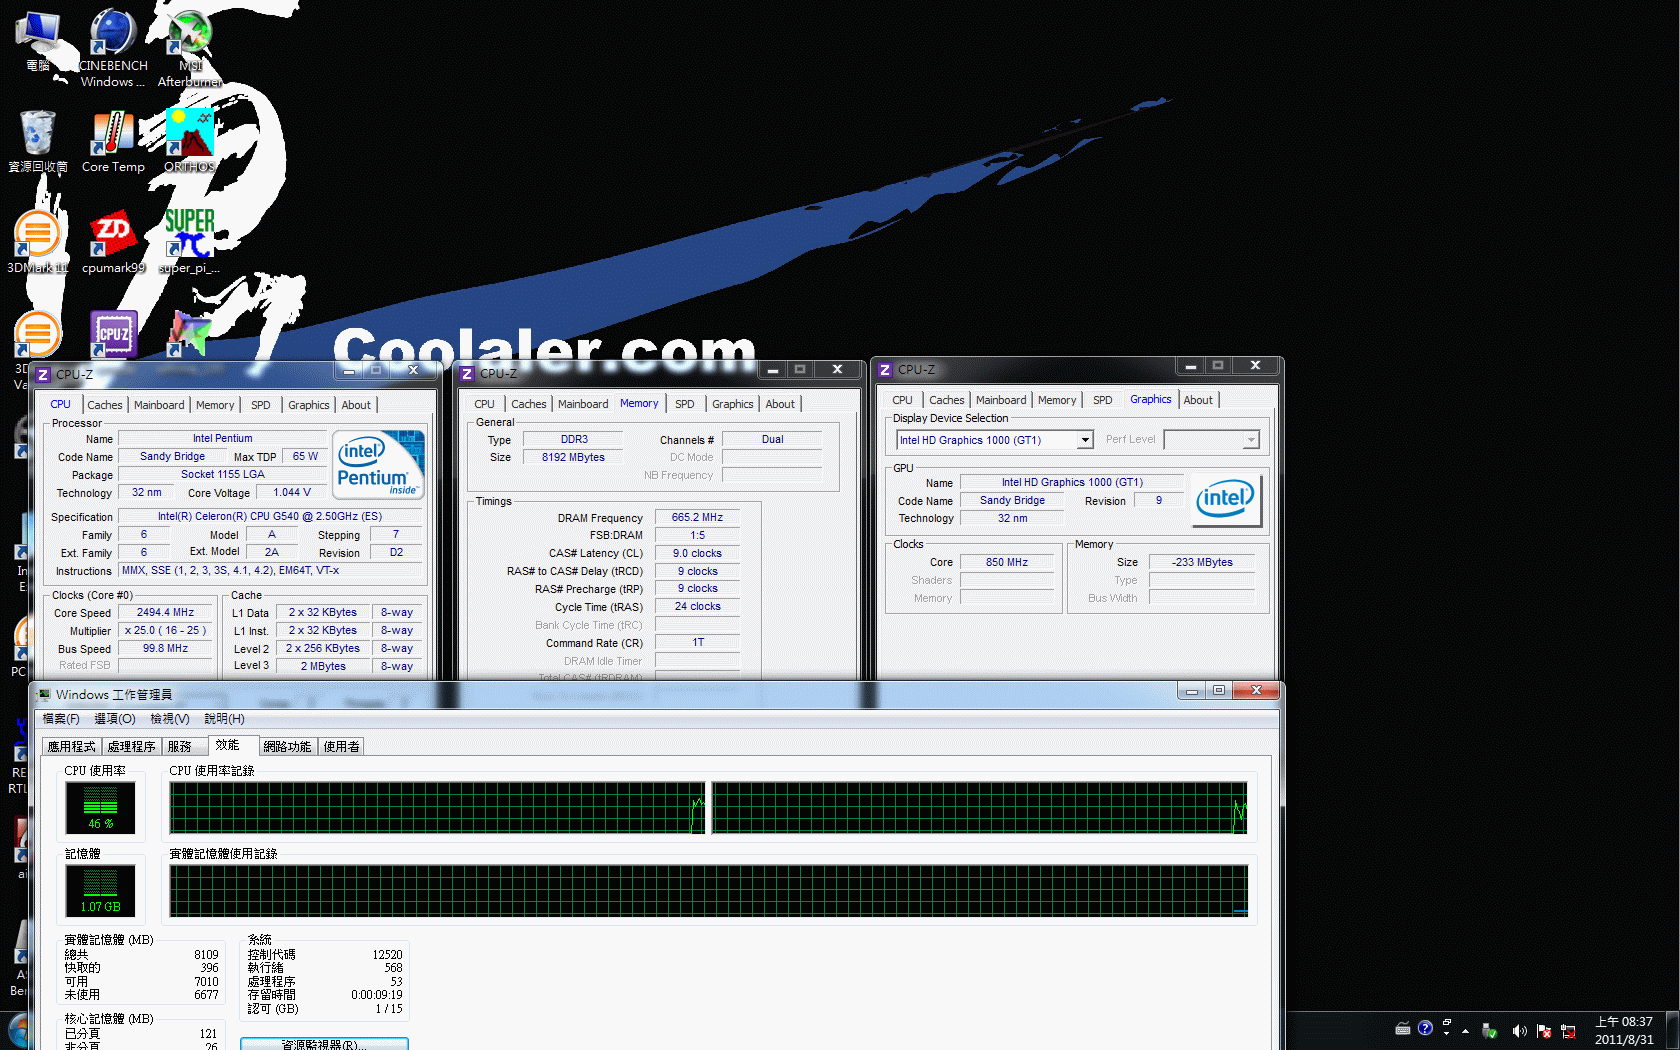Viewport: 1680px width, 1050px height.
Task: Open About tab in CPU-Z Graphics window
Action: coord(1198,400)
